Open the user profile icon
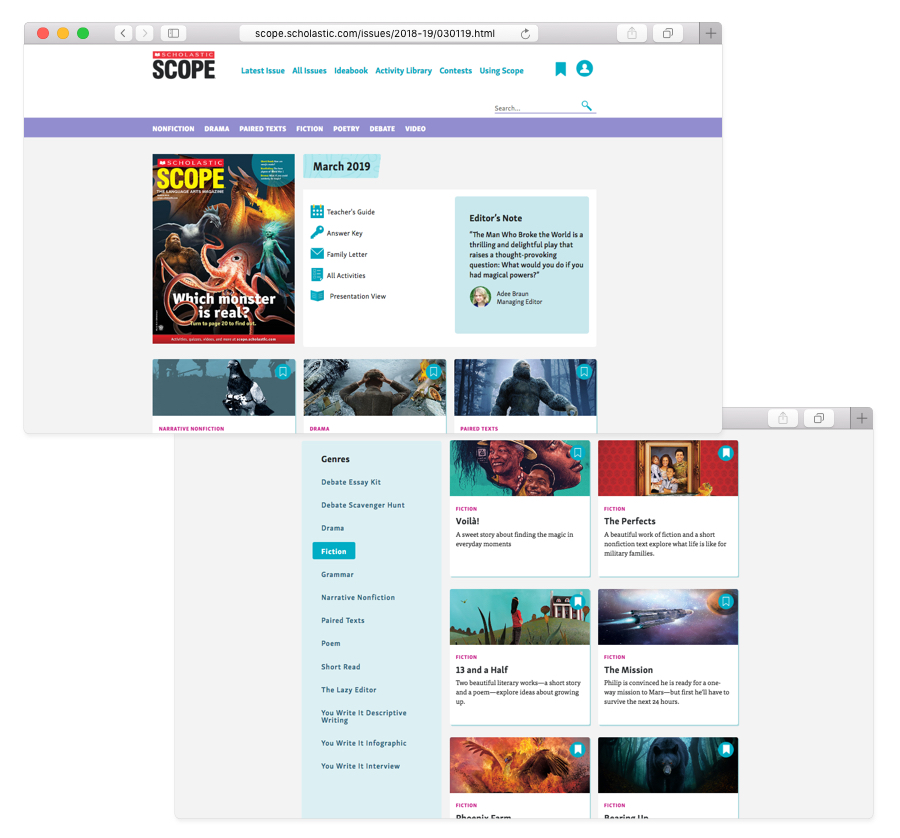This screenshot has width=900, height=838. 584,68
